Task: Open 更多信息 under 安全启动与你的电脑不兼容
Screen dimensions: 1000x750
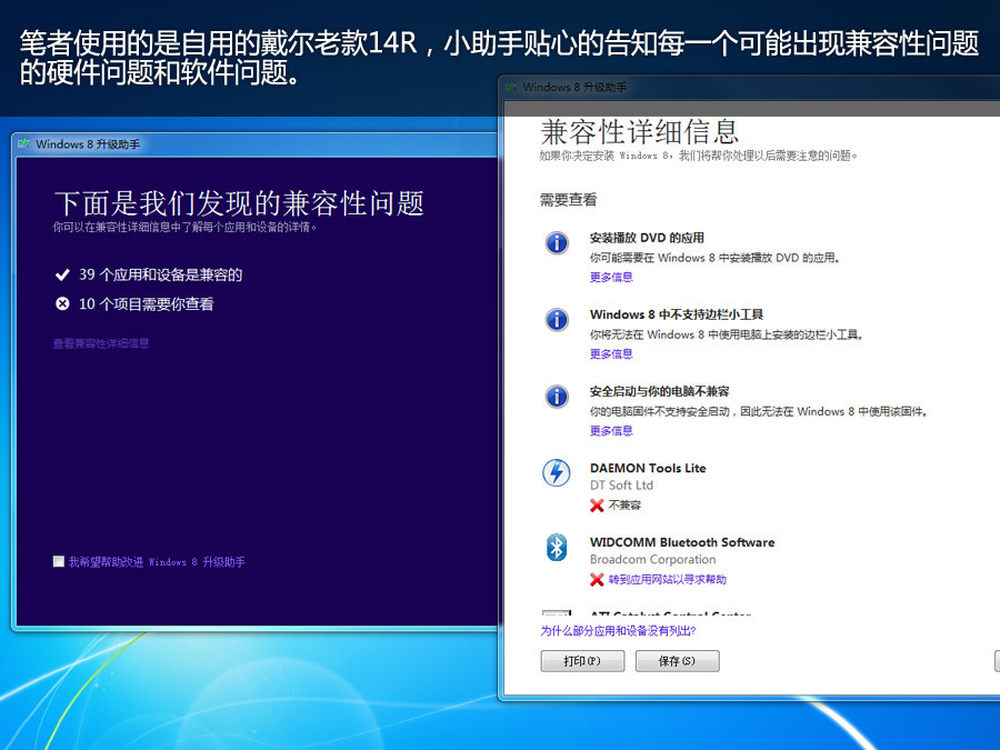Action: [611, 430]
